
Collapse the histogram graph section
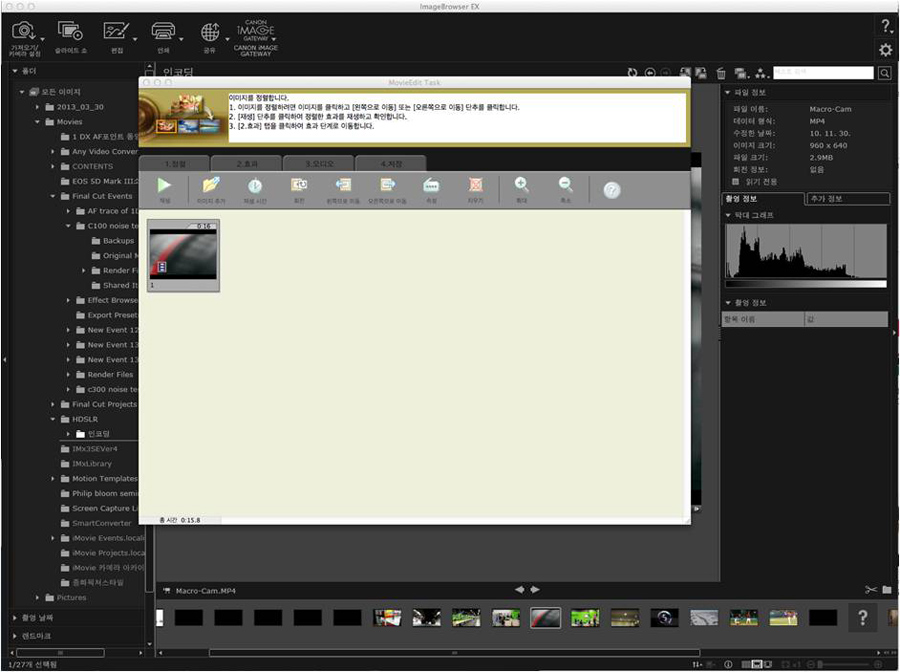click(x=728, y=215)
